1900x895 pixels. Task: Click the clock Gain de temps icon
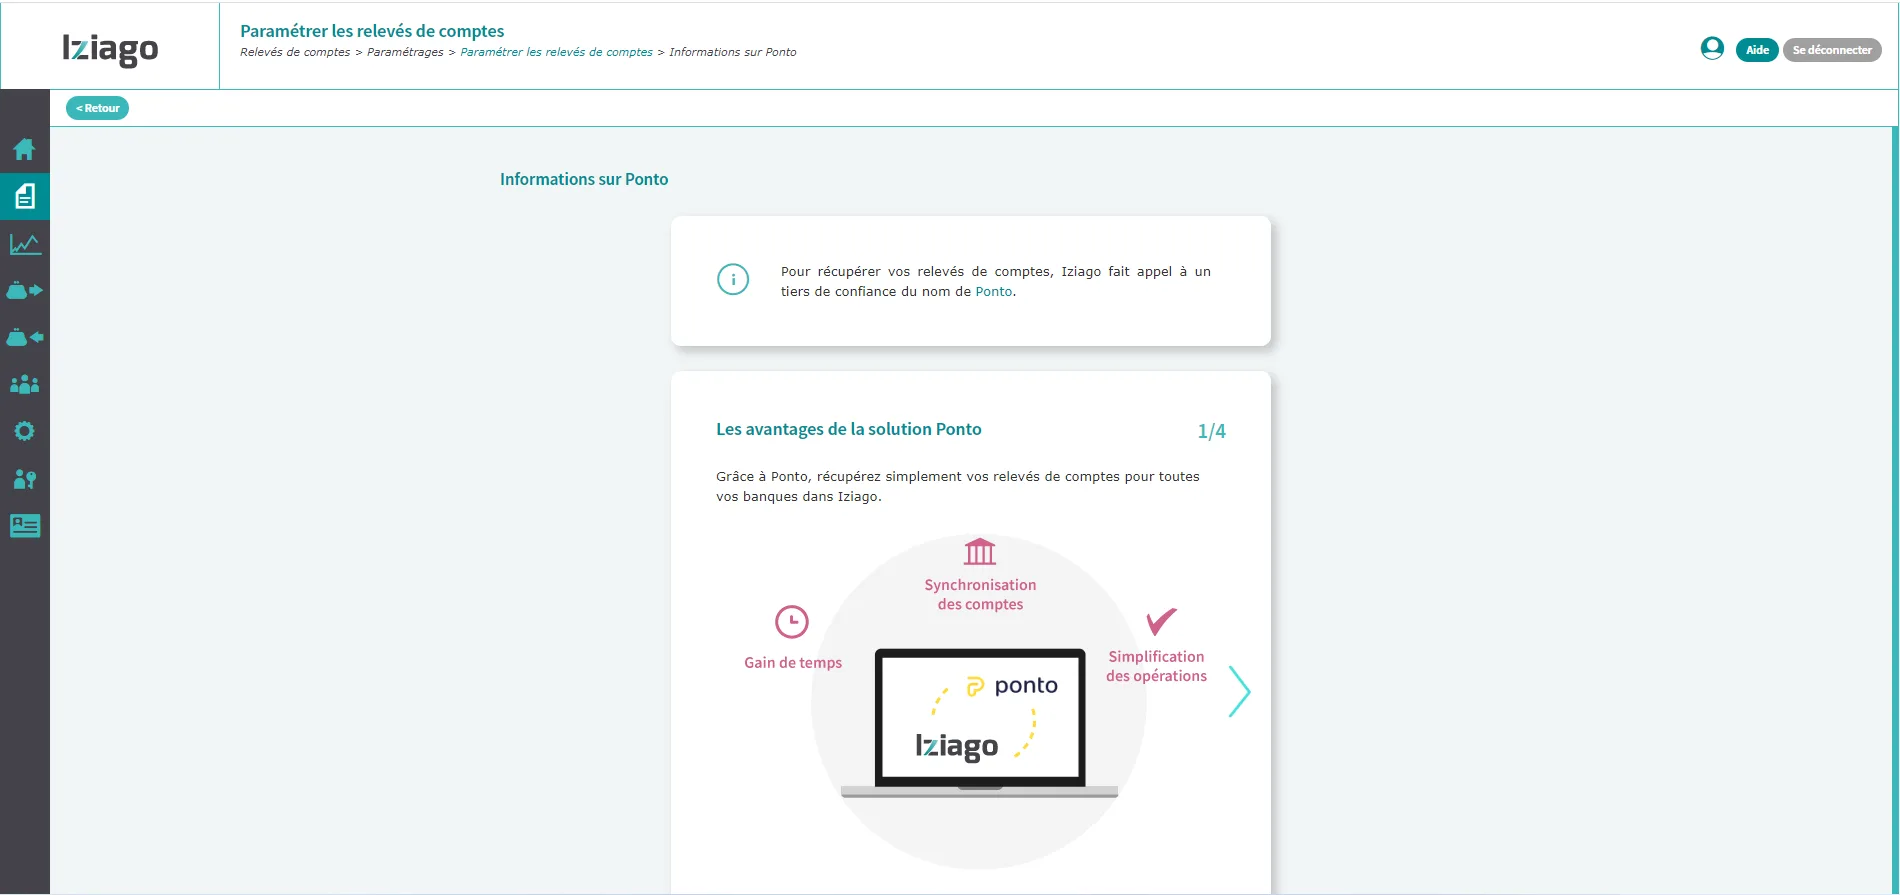pos(792,622)
